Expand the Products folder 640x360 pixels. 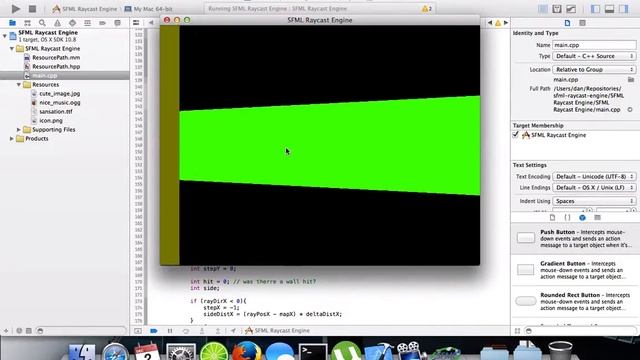coord(12,138)
